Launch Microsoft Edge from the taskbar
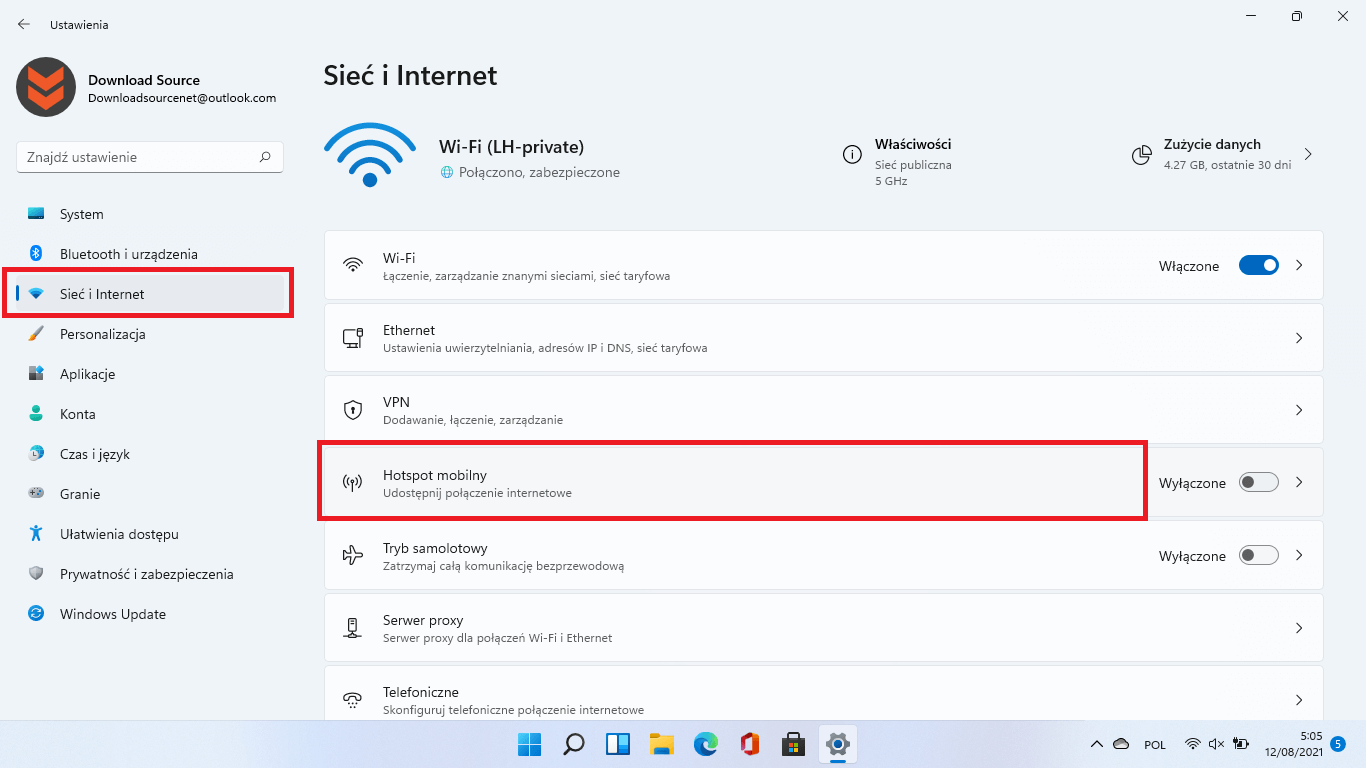This screenshot has width=1366, height=768. point(706,744)
